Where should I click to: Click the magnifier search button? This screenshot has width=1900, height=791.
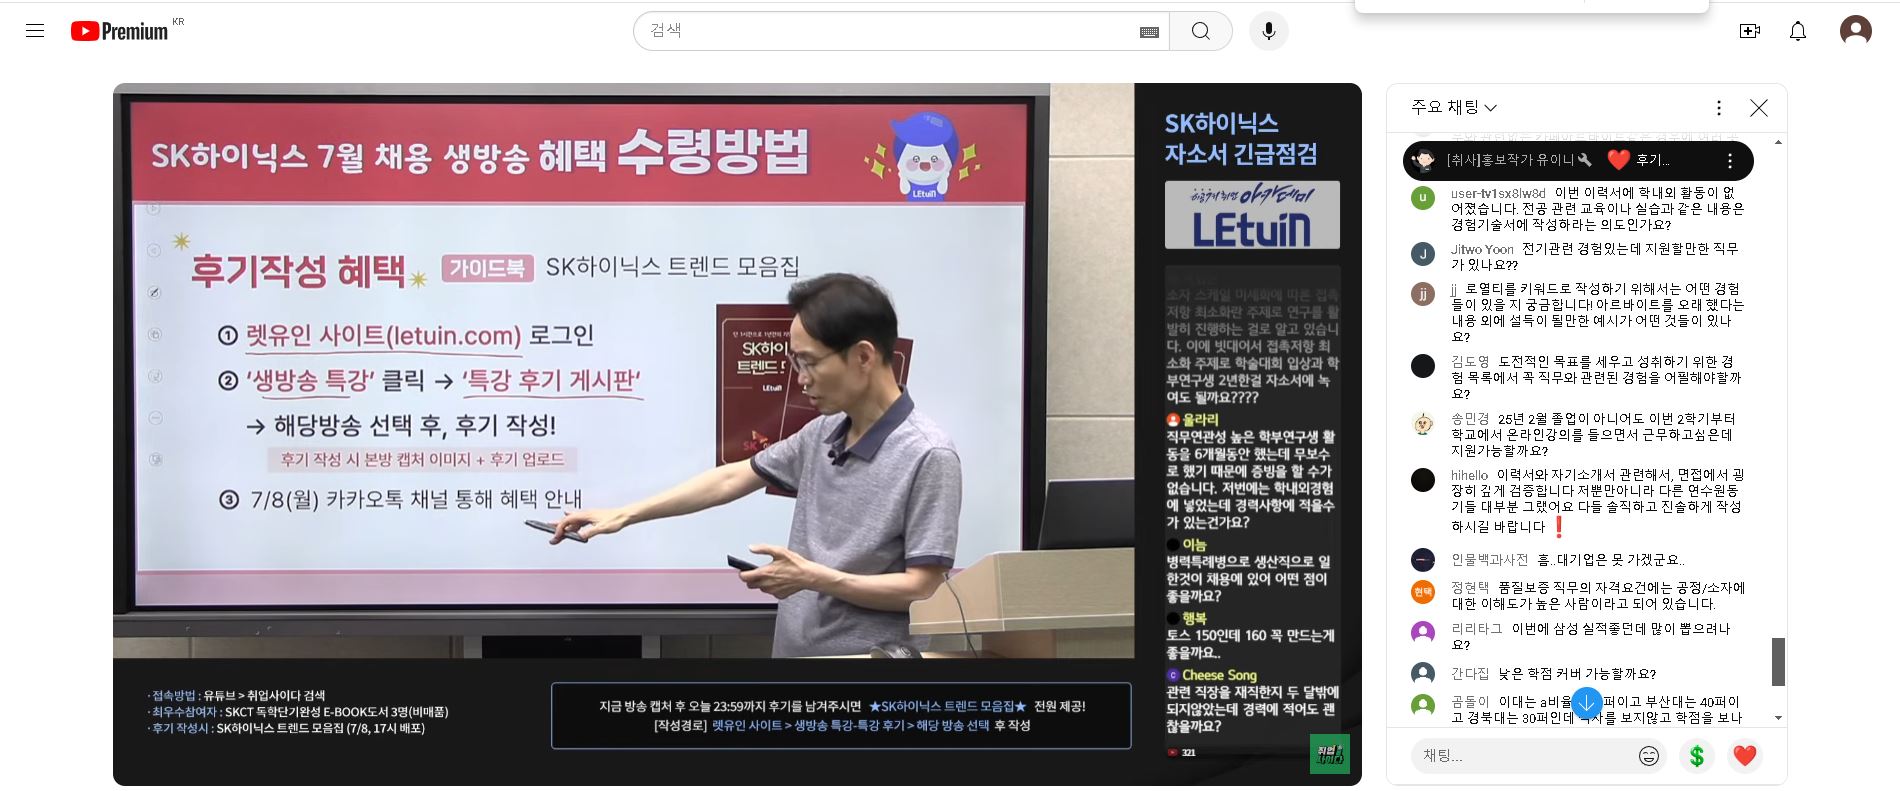[x=1201, y=31]
